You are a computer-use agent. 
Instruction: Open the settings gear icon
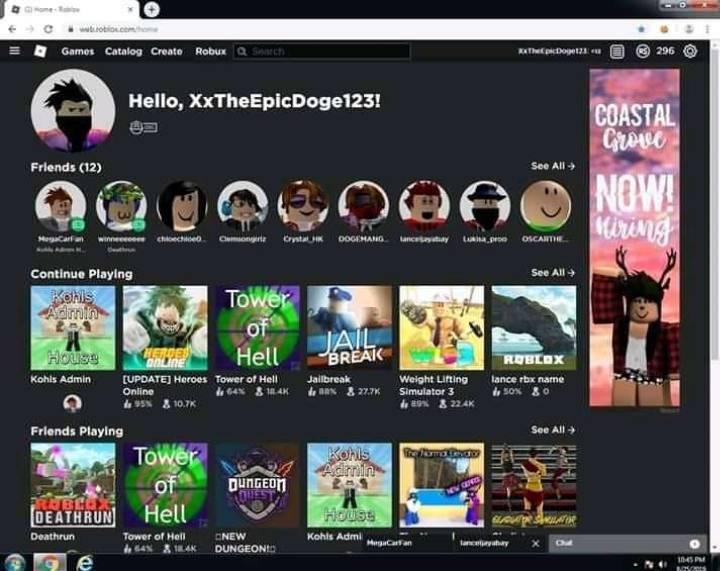pyautogui.click(x=690, y=51)
